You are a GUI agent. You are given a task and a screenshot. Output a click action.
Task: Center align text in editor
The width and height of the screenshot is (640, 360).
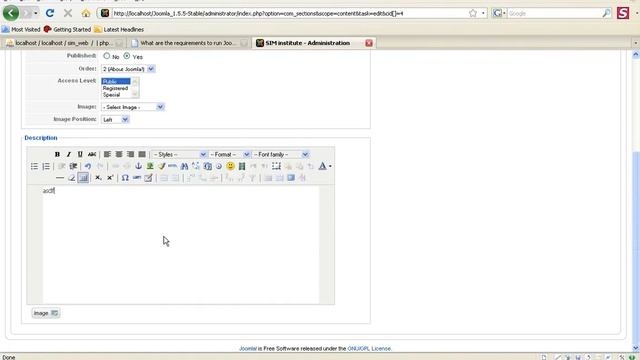(x=119, y=154)
